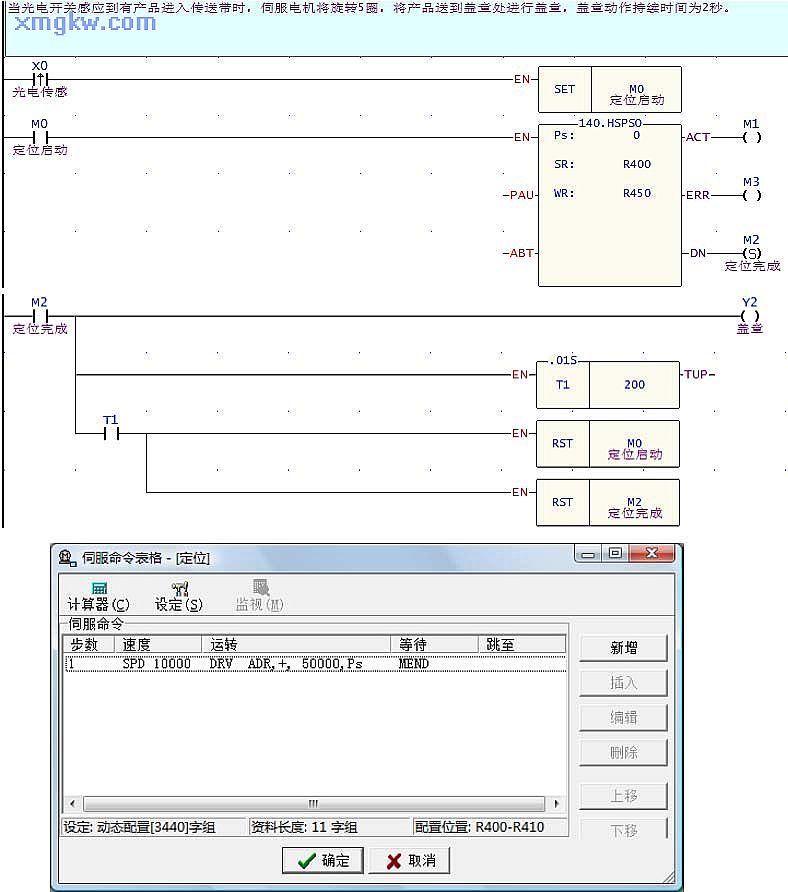The image size is (788, 892).
Task: Confirm the dialog with 确定
Action: pos(323,860)
